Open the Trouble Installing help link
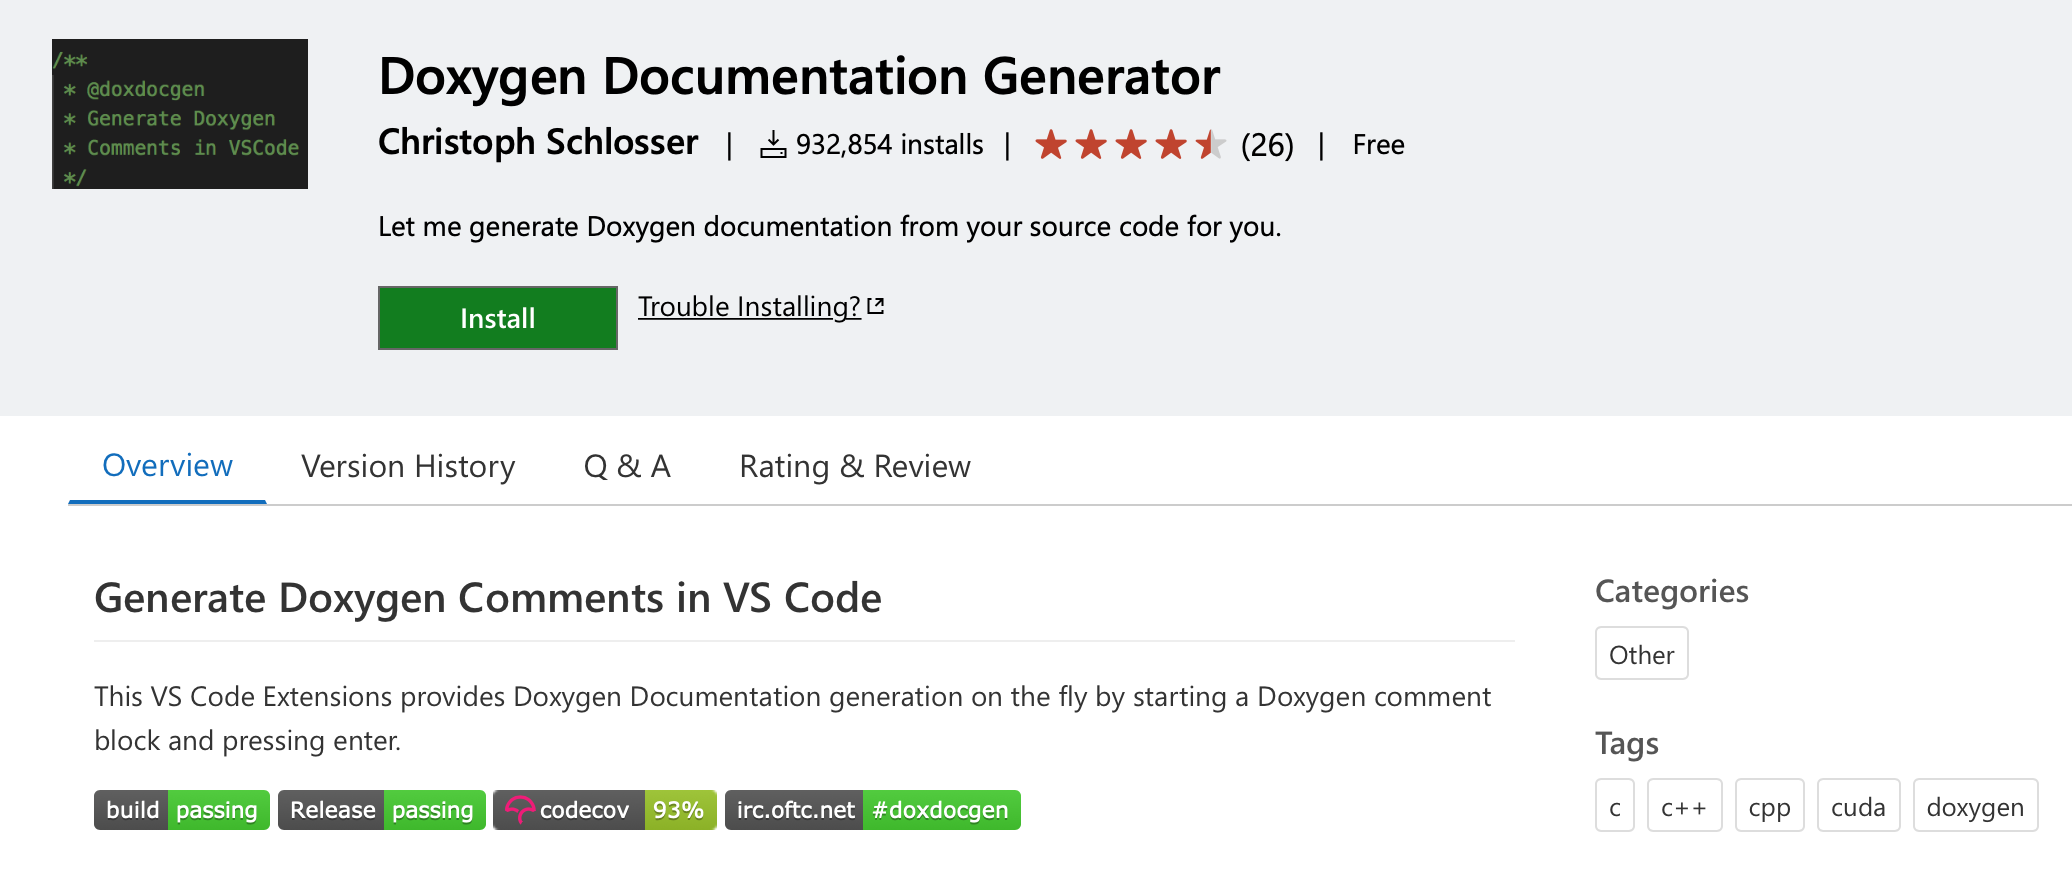This screenshot has width=2072, height=886. (x=748, y=306)
